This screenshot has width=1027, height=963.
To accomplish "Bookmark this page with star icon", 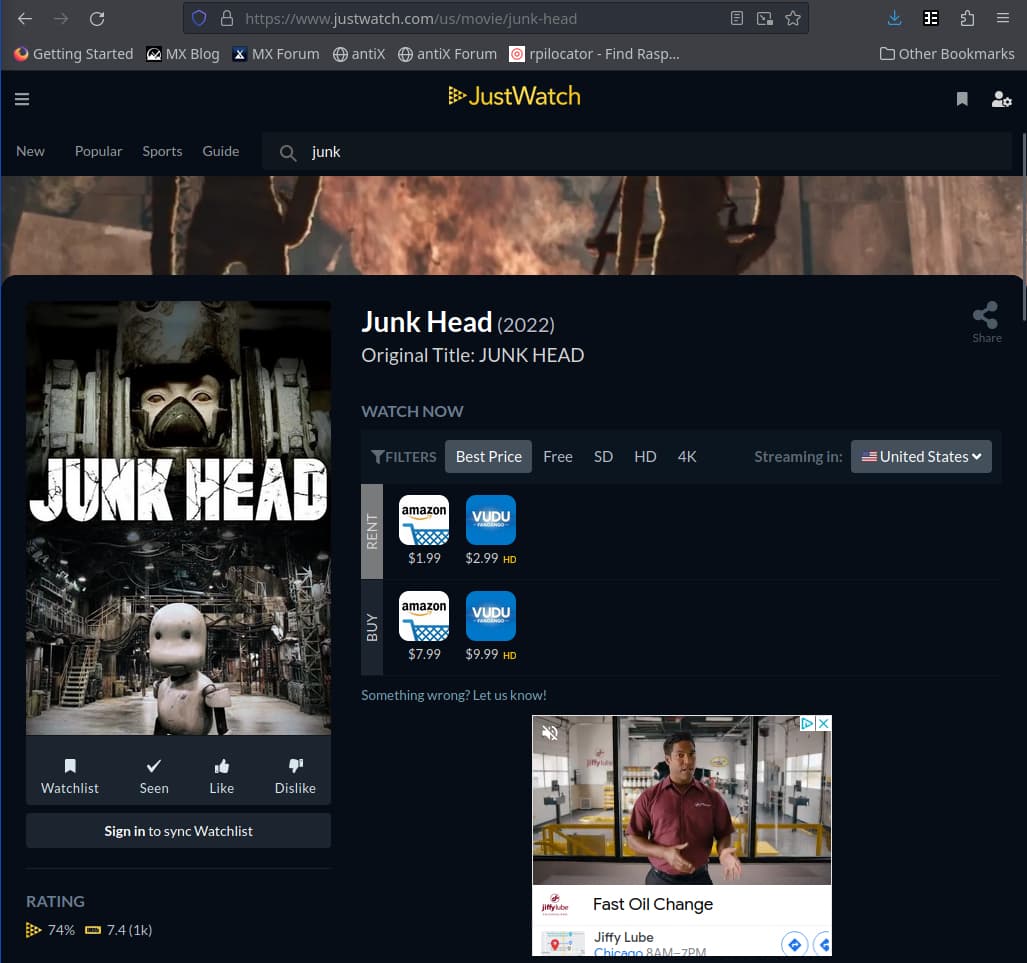I will tap(793, 18).
